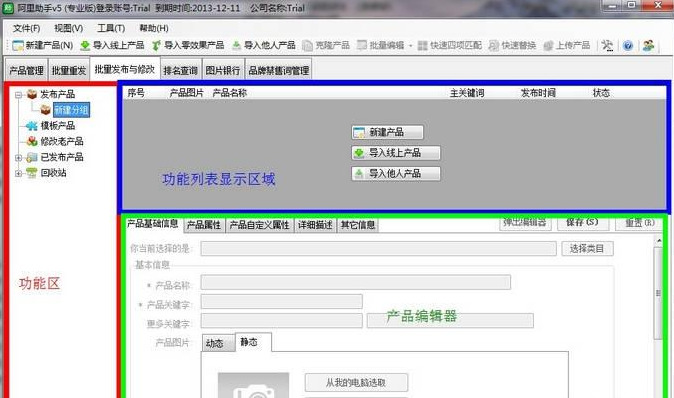Select the 新建分组 tree item
Image resolution: width=674 pixels, height=398 pixels.
click(71, 110)
